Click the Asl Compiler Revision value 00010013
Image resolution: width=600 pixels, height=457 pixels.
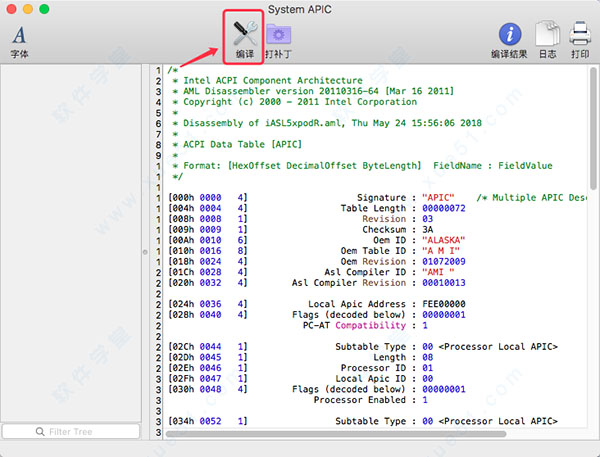point(444,283)
